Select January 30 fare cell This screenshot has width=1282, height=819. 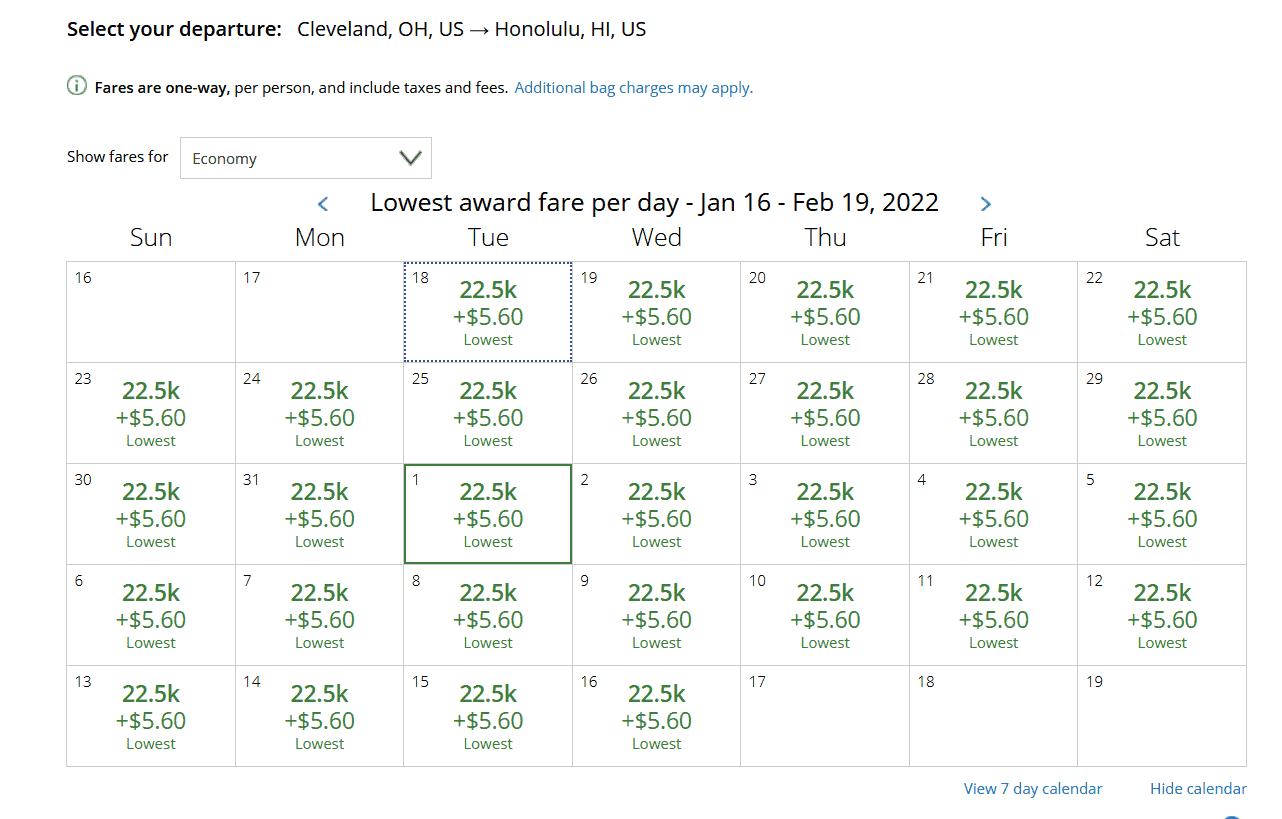[151, 514]
